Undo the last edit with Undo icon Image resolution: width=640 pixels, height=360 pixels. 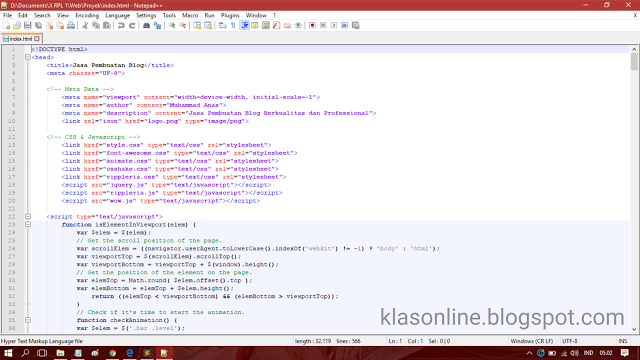pos(121,25)
